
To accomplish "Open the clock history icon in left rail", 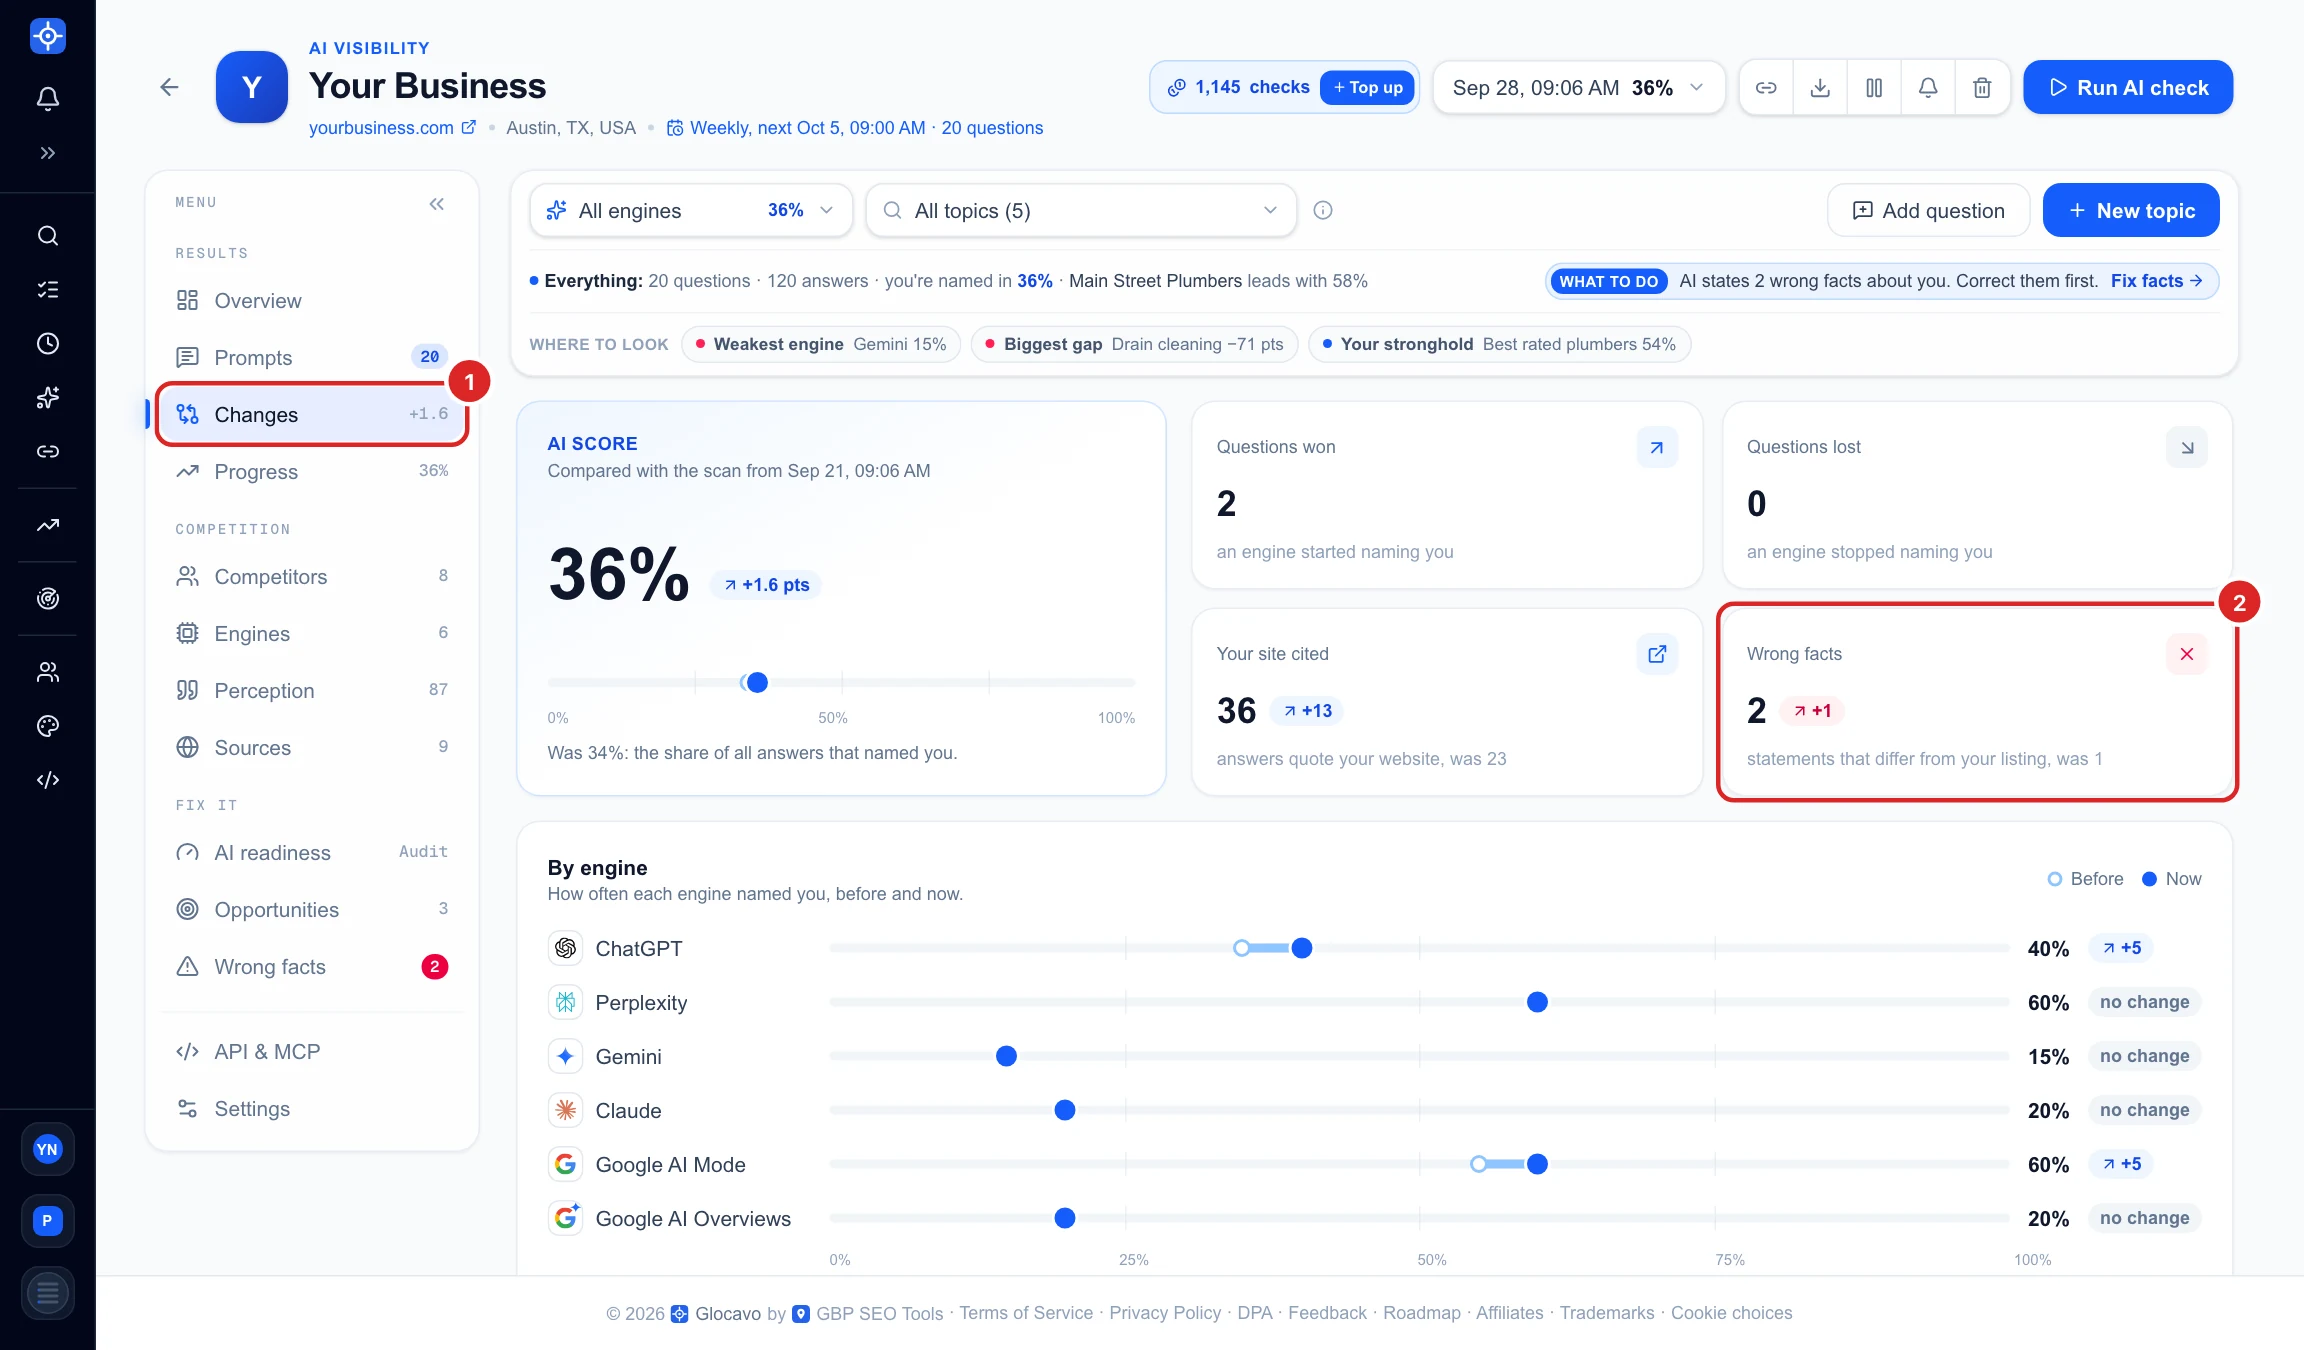I will pos(48,344).
